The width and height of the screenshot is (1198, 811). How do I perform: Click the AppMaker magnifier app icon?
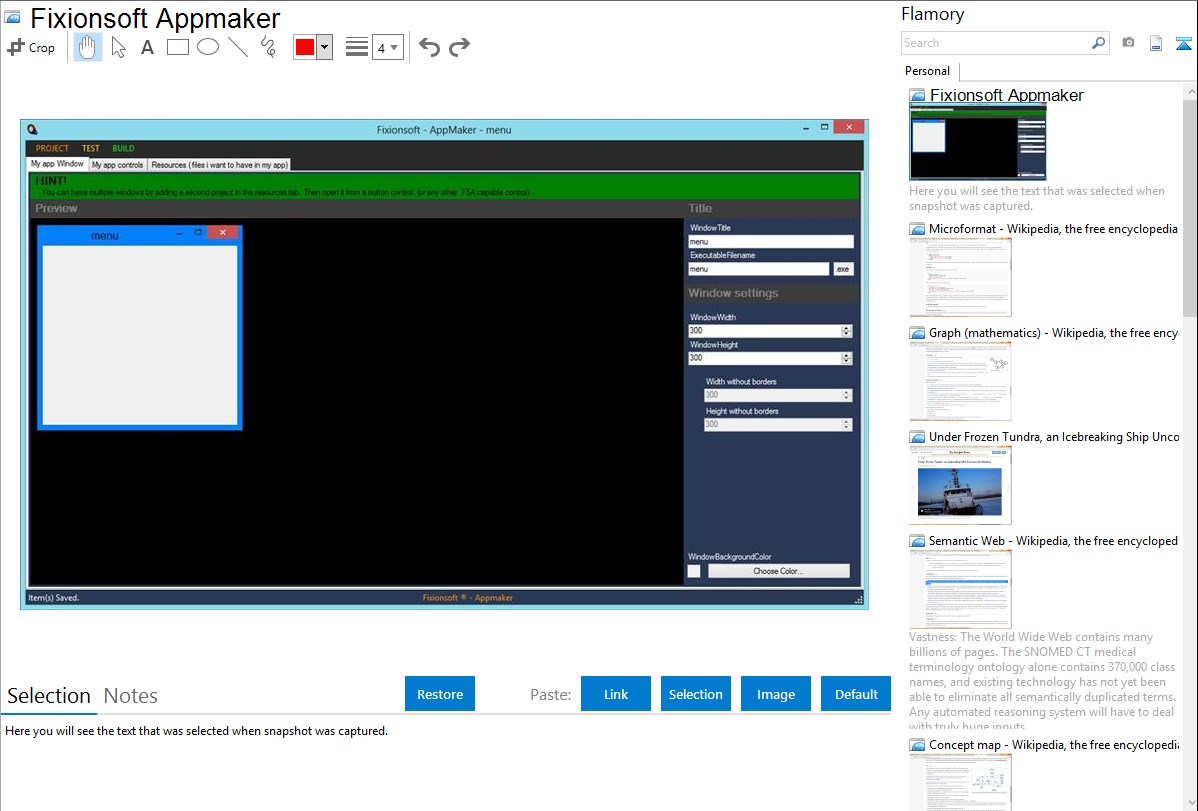[x=32, y=129]
